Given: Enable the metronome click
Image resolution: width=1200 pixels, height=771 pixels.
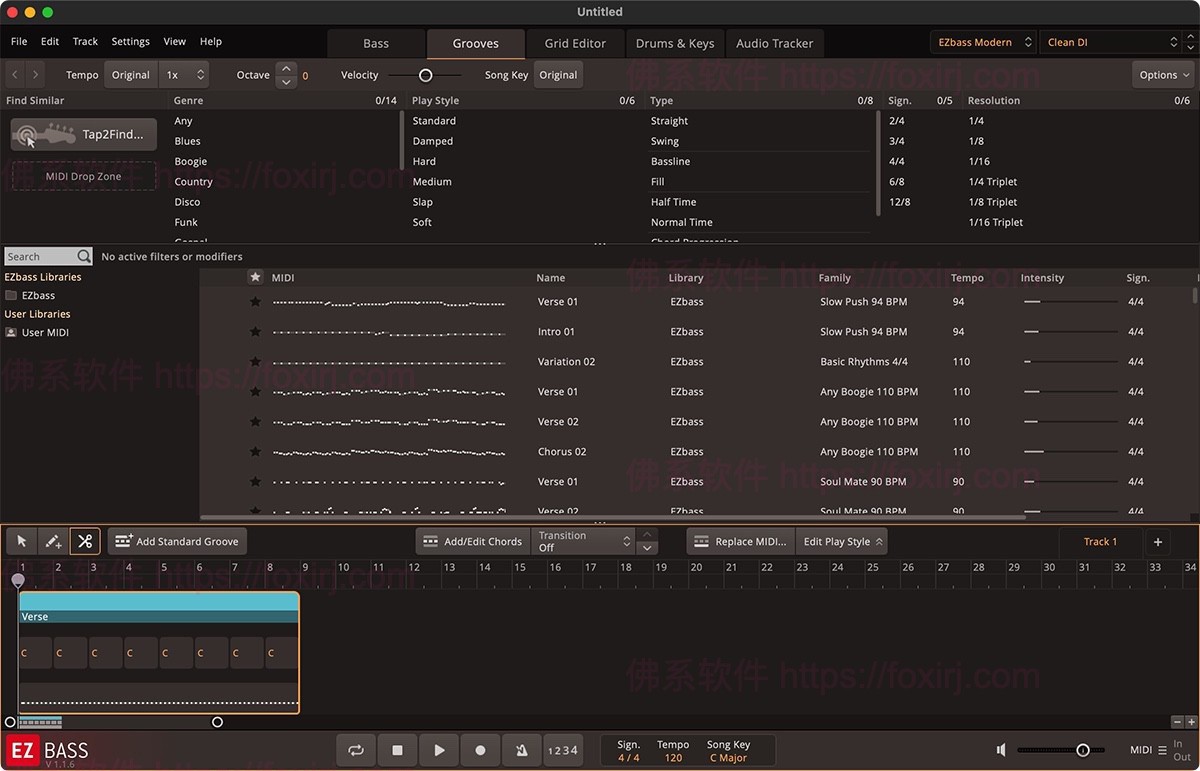Looking at the screenshot, I should [x=521, y=748].
